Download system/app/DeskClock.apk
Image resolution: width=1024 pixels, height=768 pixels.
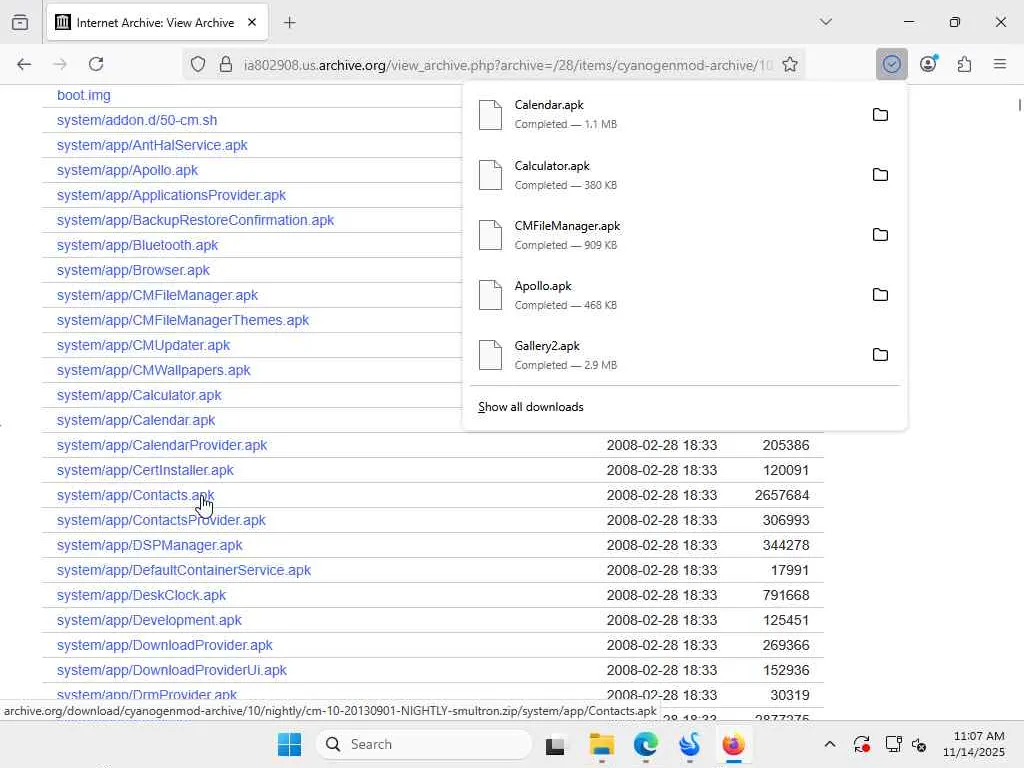(x=141, y=596)
